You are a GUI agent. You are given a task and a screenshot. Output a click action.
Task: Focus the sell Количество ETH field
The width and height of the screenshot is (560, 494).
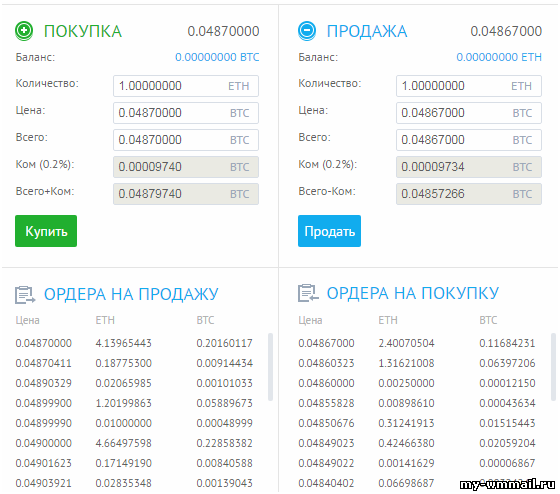point(469,86)
